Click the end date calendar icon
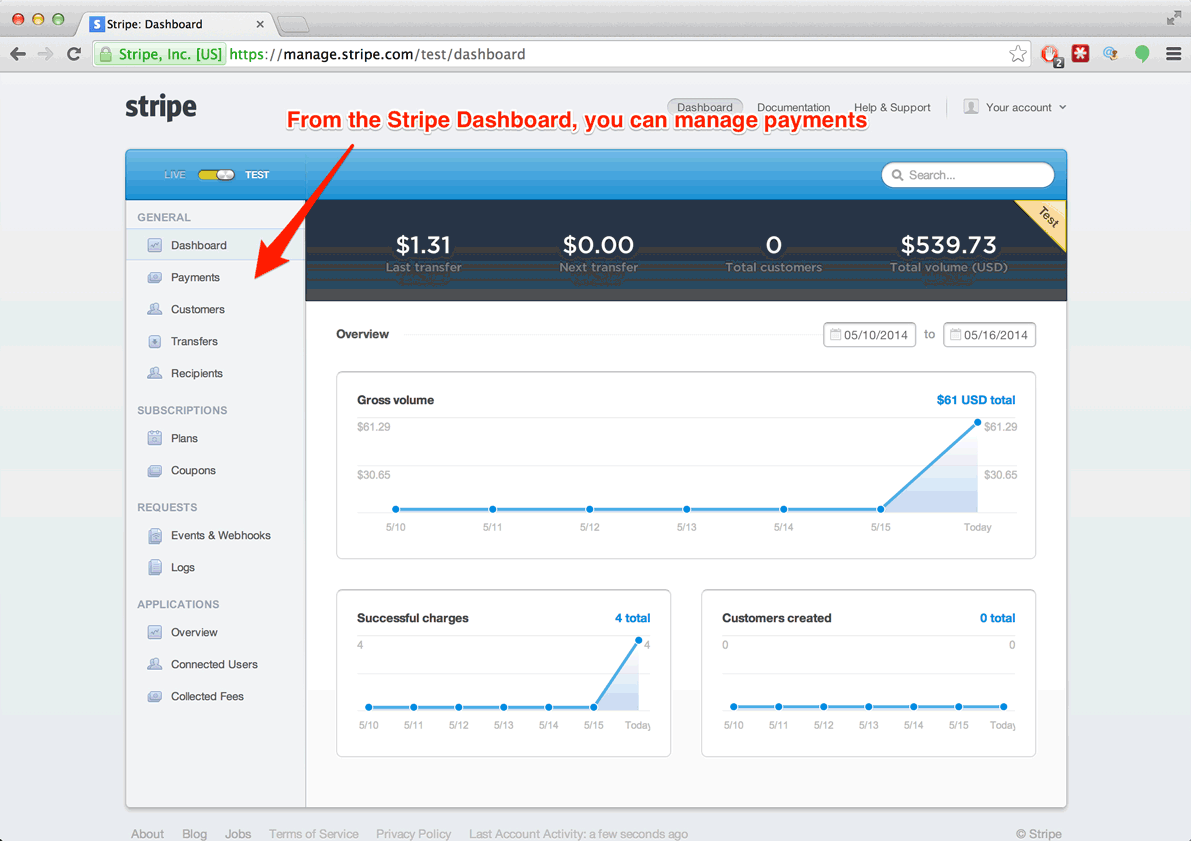The image size is (1191, 841). (956, 334)
